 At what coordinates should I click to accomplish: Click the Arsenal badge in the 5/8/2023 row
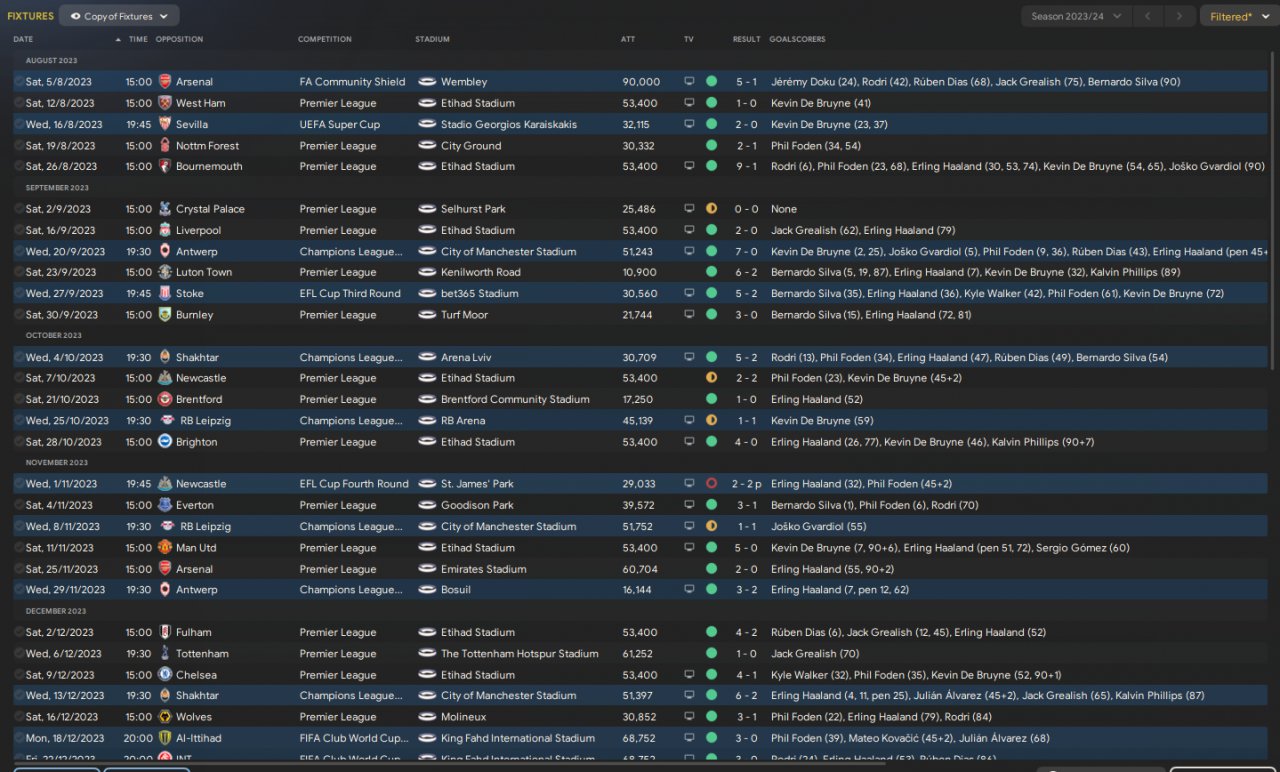pyautogui.click(x=165, y=82)
